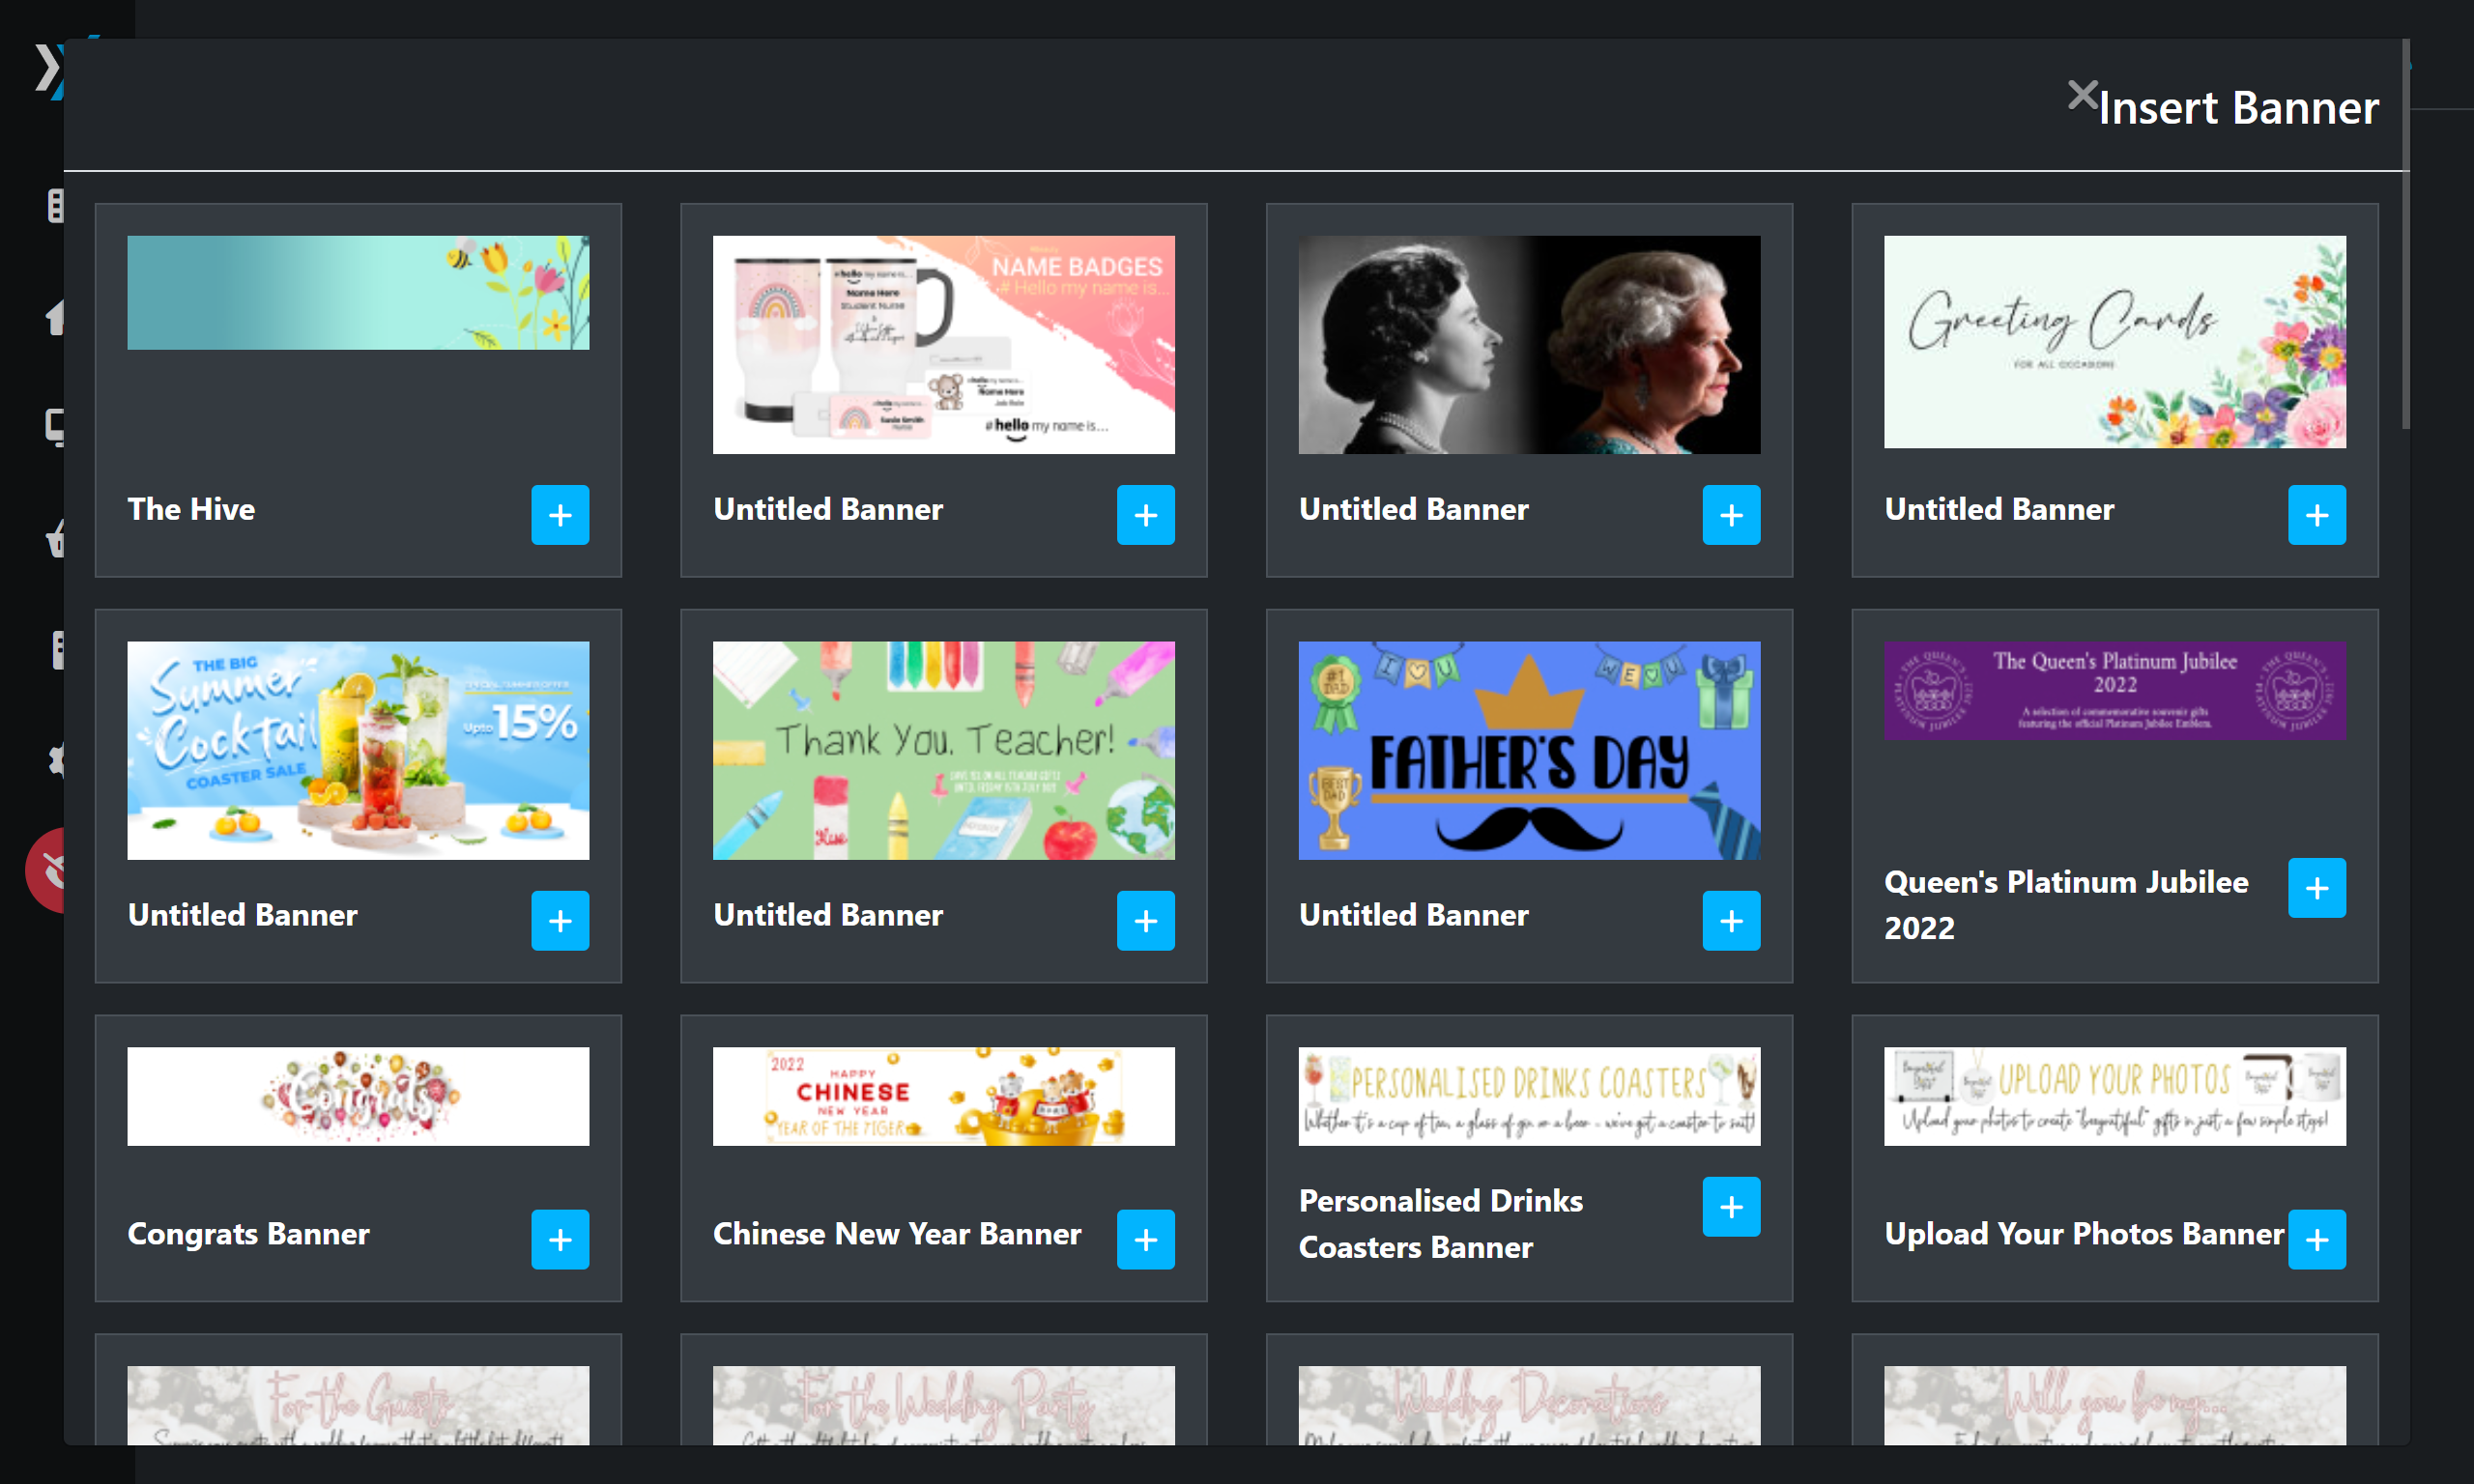Viewport: 2474px width, 1484px height.
Task: Add The Hive banner with plus icon
Action: click(x=560, y=515)
